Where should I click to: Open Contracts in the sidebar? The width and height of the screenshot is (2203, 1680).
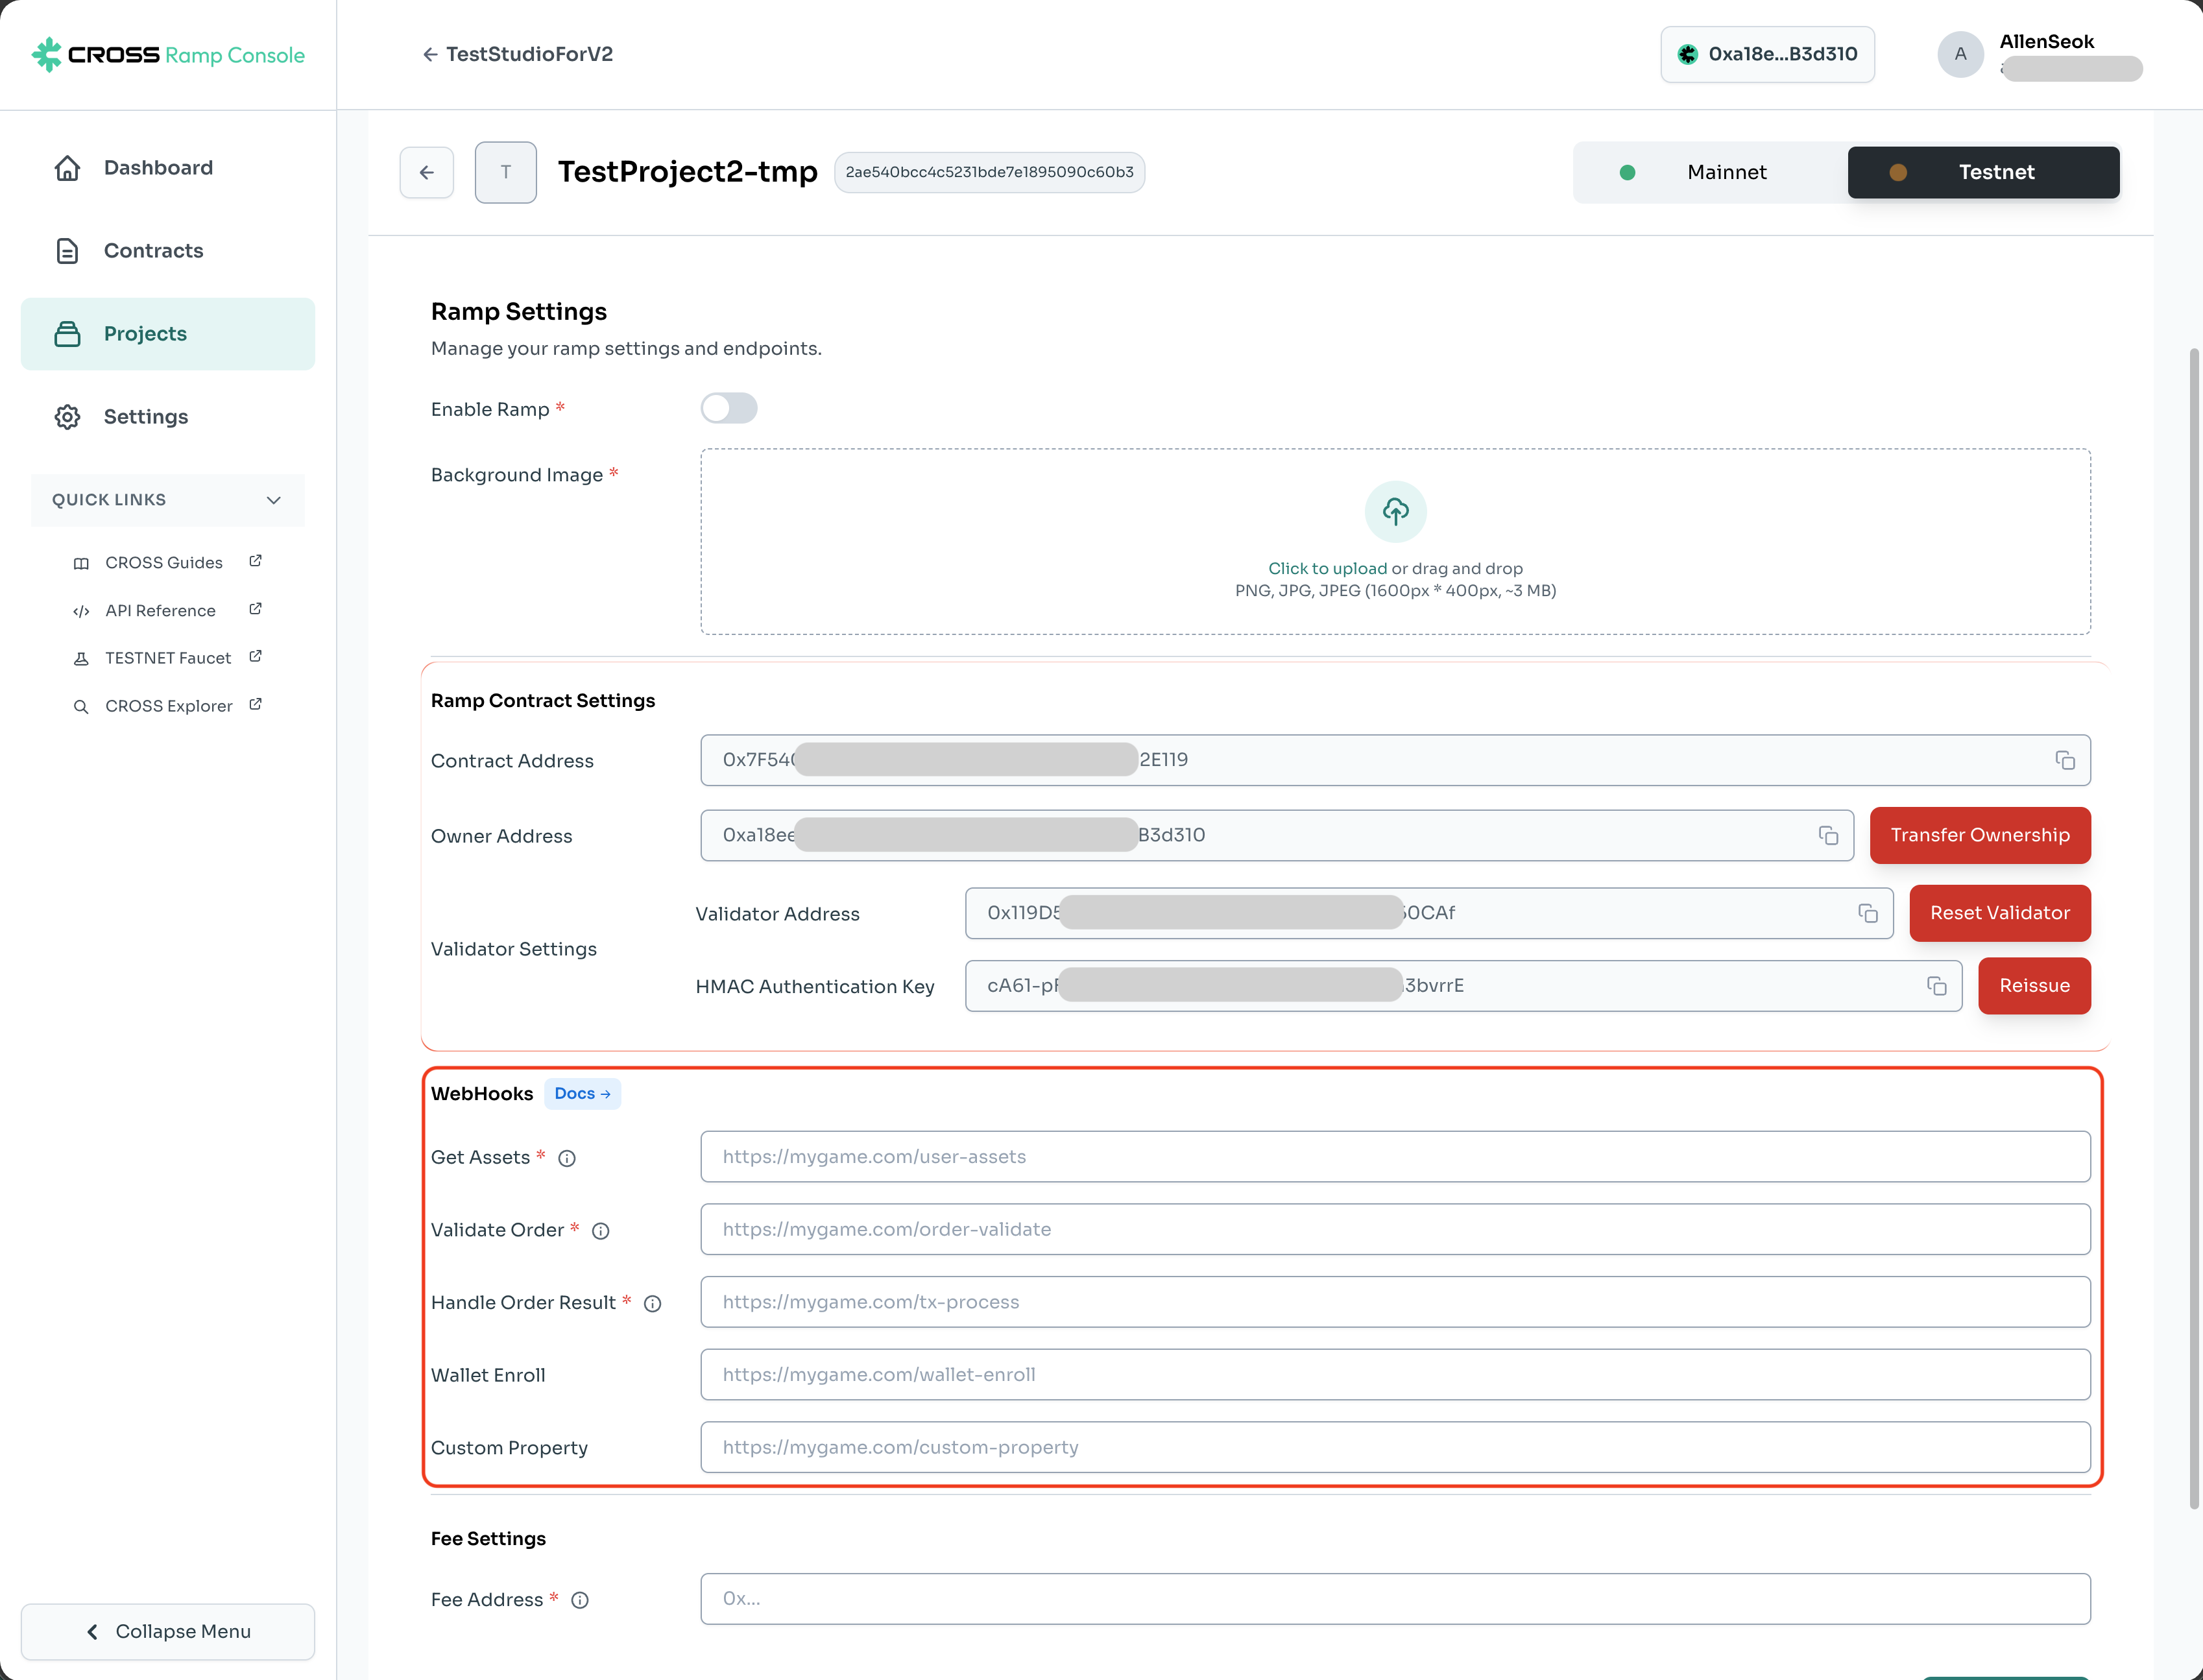pos(153,251)
